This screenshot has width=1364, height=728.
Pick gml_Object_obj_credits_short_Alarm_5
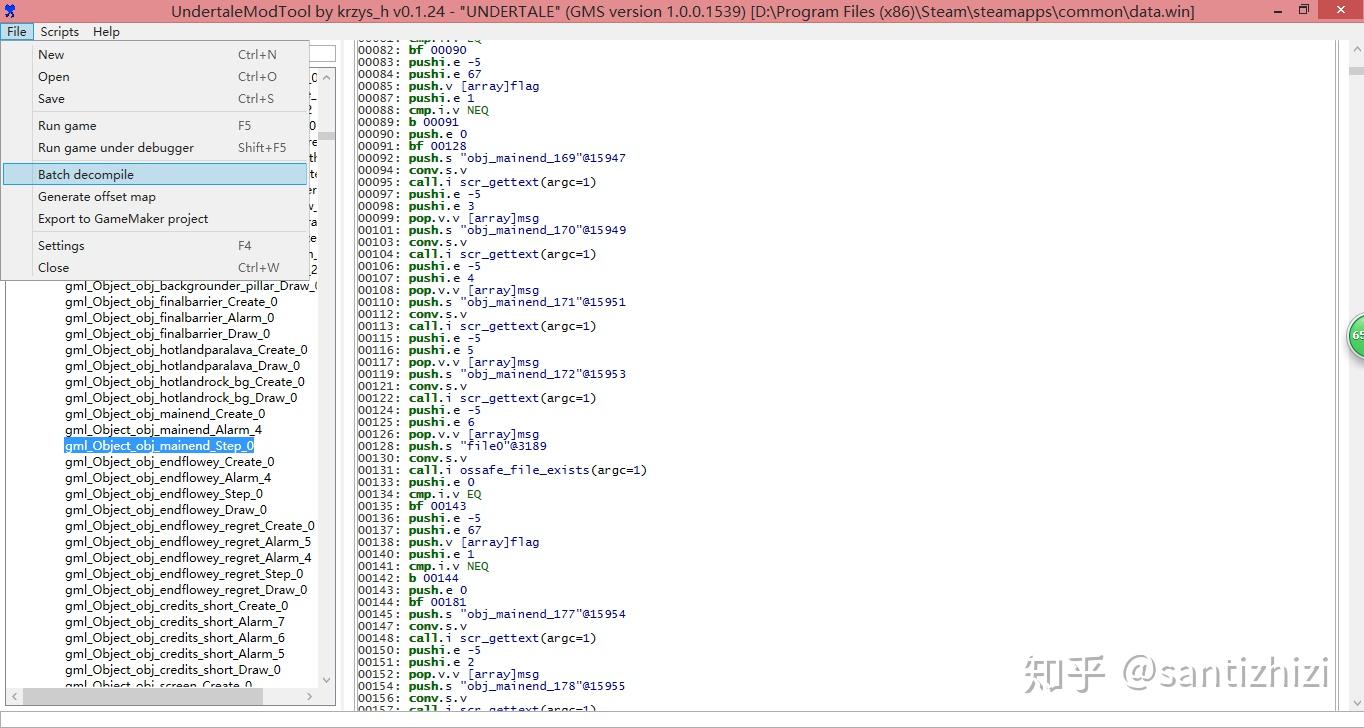point(175,654)
